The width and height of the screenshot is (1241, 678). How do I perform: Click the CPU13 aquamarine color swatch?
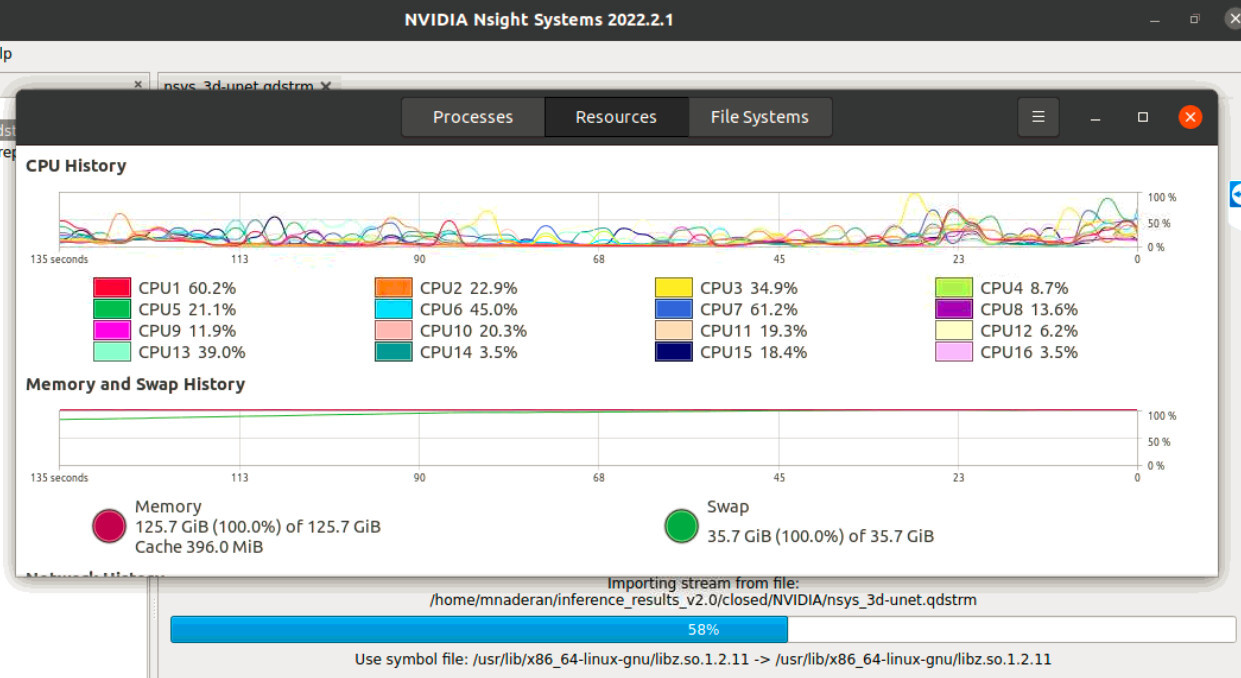(x=112, y=352)
